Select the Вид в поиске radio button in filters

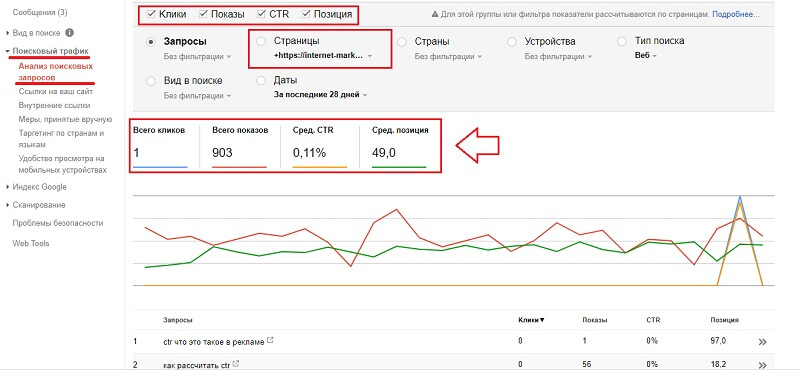coord(151,81)
